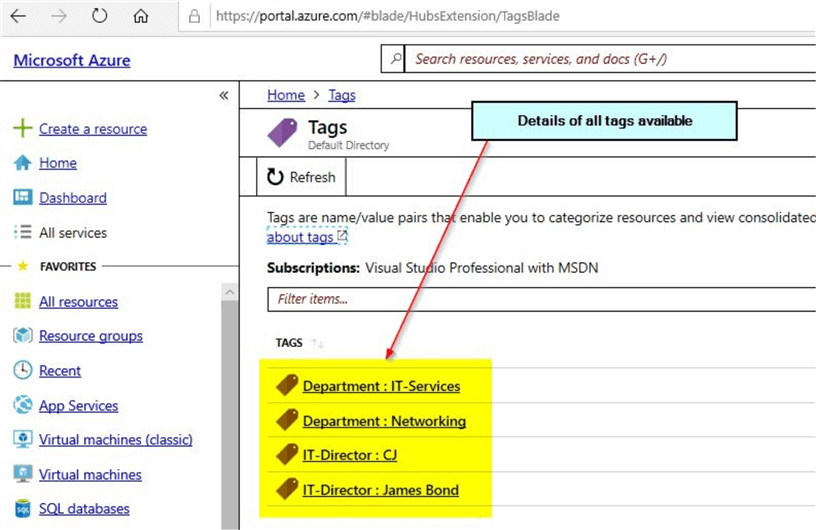Open Home in the sidebar
The height and width of the screenshot is (530, 816).
[x=58, y=163]
